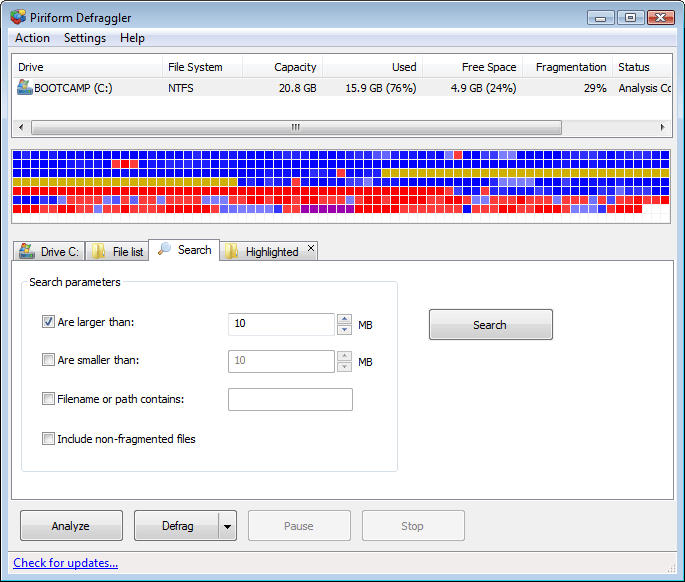Switch to the Highlighted tab
685x582 pixels.
pos(268,251)
